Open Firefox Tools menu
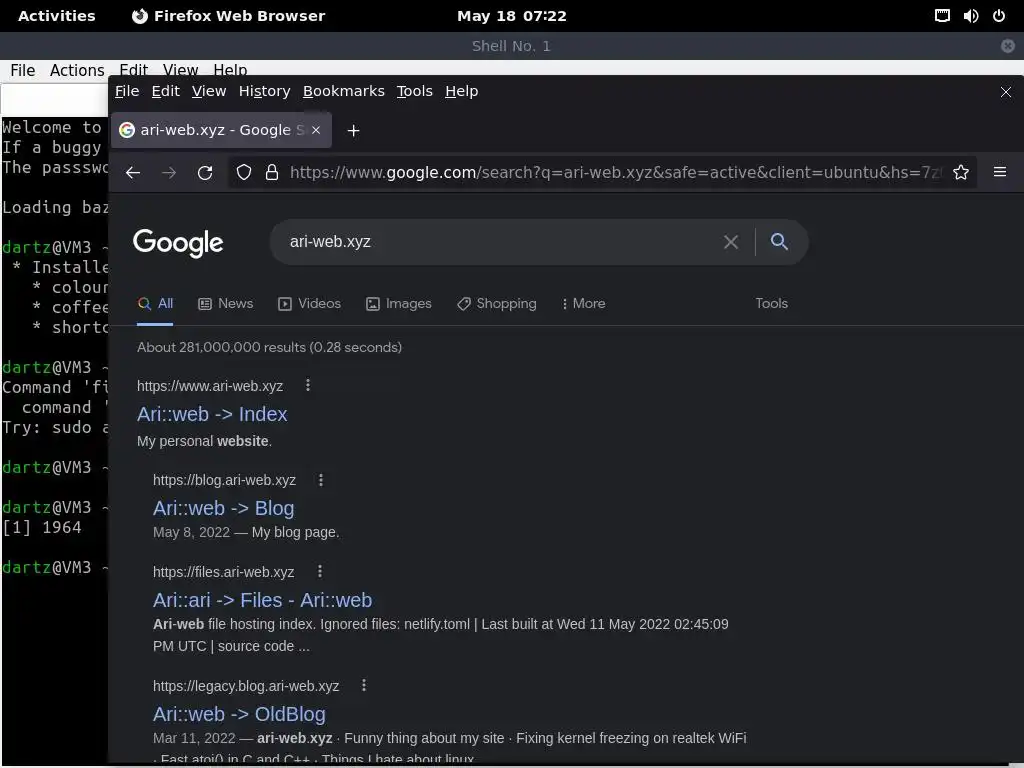The width and height of the screenshot is (1024, 768). 415,91
